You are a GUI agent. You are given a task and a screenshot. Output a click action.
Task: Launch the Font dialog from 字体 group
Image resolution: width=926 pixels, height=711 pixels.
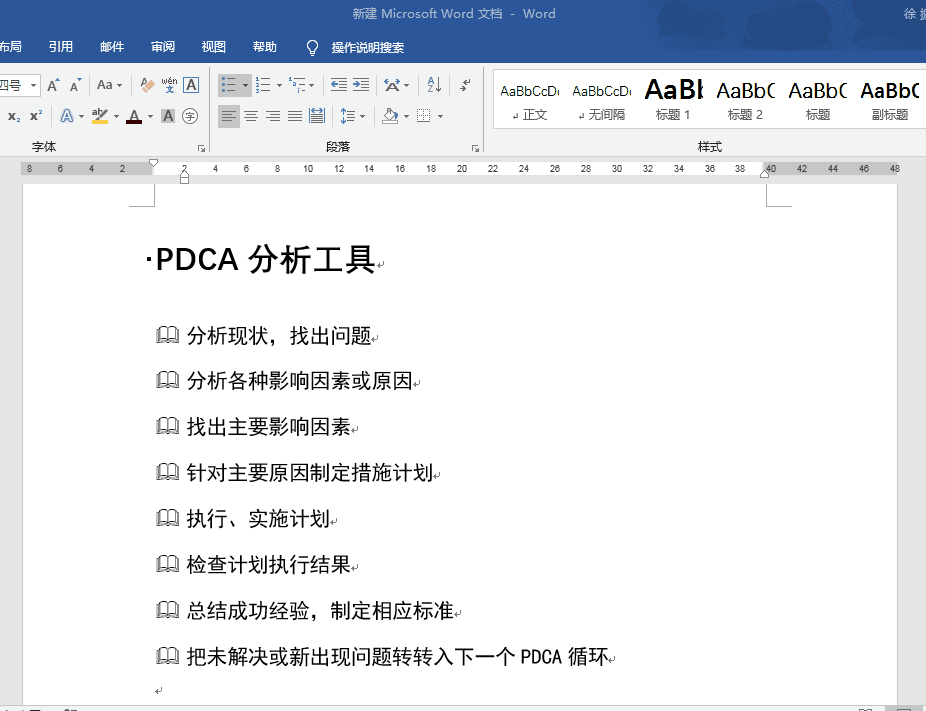click(x=201, y=148)
